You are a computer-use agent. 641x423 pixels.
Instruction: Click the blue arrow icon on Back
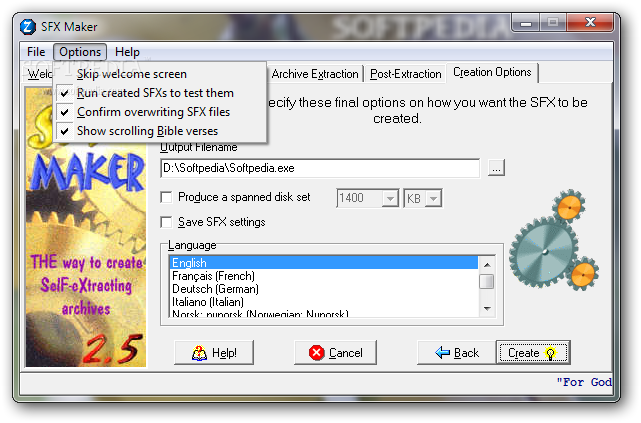[x=442, y=352]
